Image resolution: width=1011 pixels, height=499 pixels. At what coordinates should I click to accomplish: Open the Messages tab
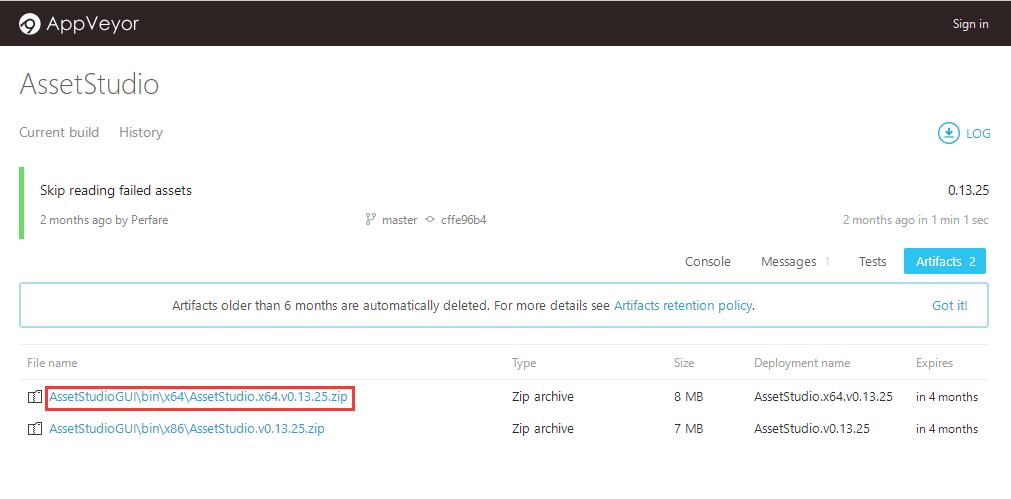[x=794, y=261]
